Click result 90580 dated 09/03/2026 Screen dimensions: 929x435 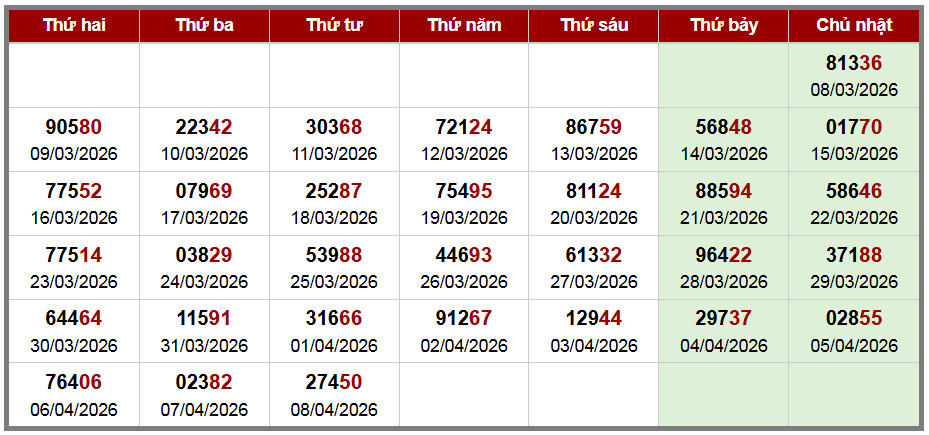[74, 127]
